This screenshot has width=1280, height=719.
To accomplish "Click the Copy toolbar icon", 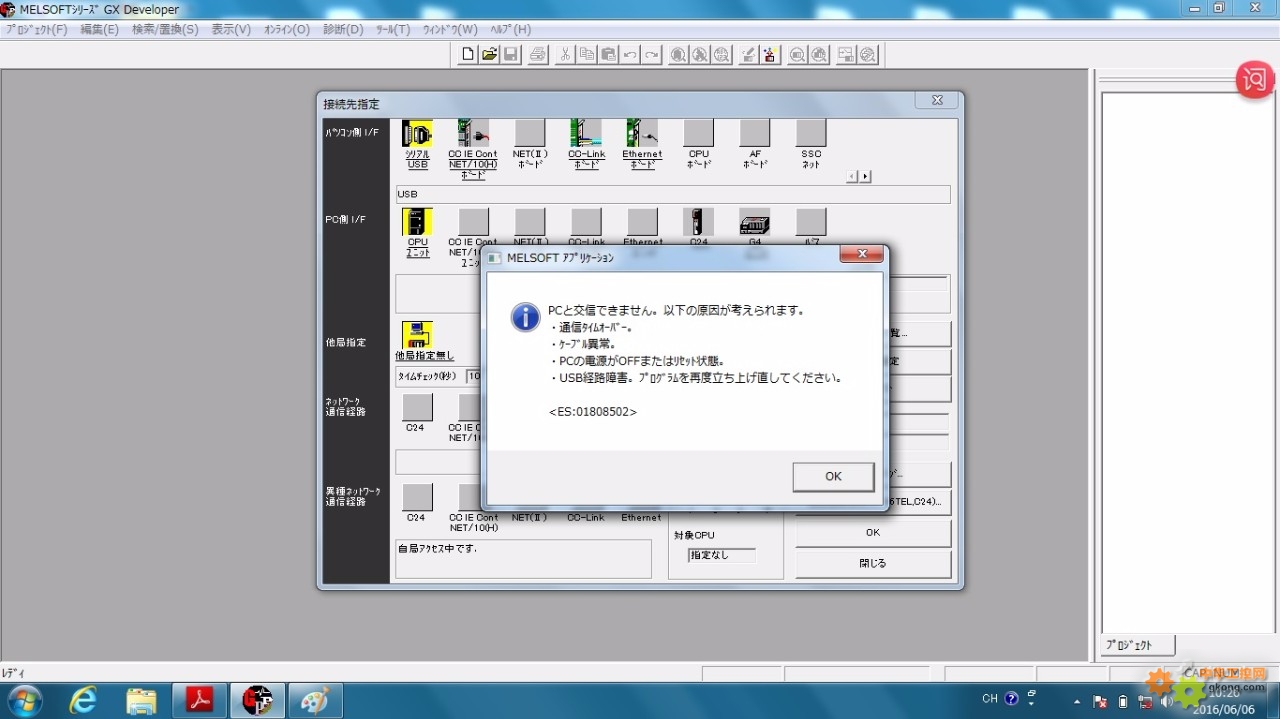I will click(587, 55).
